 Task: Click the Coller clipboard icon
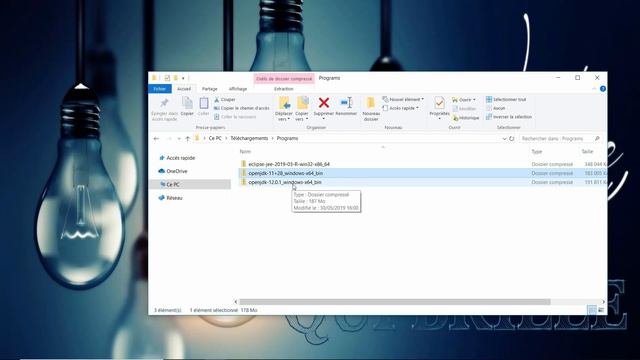[204, 103]
